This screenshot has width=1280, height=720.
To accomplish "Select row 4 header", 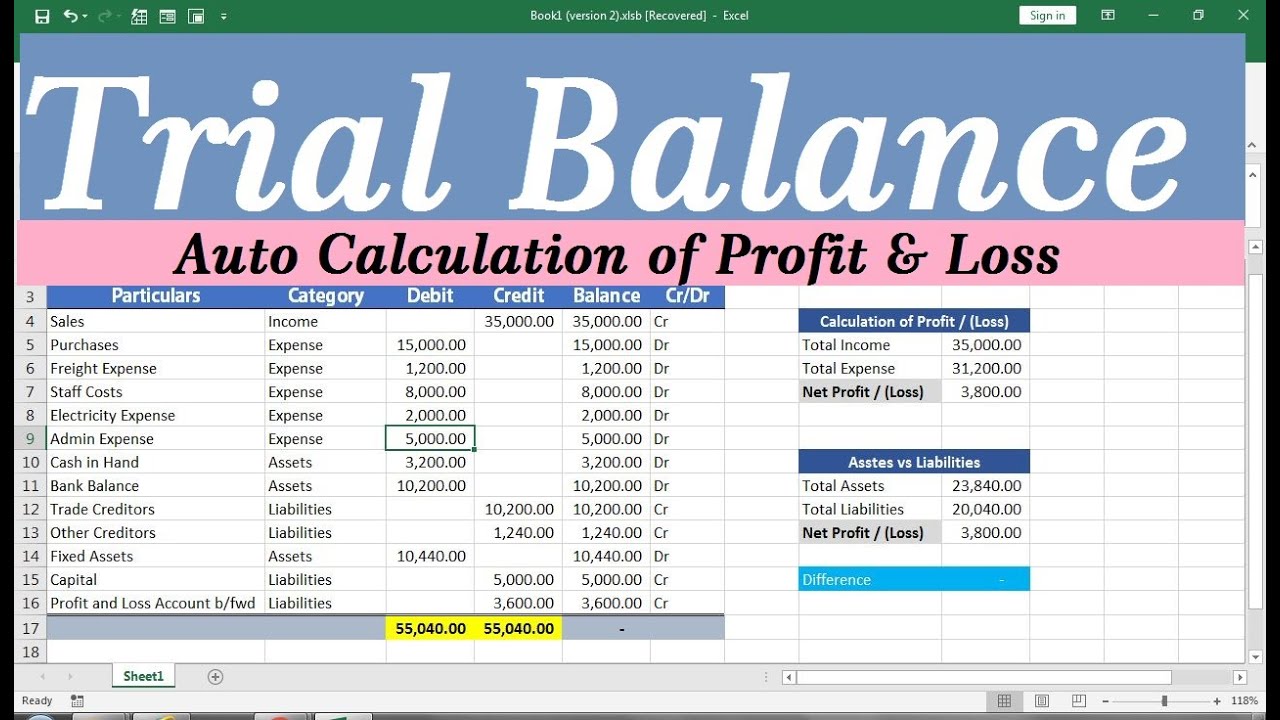I will (30, 321).
